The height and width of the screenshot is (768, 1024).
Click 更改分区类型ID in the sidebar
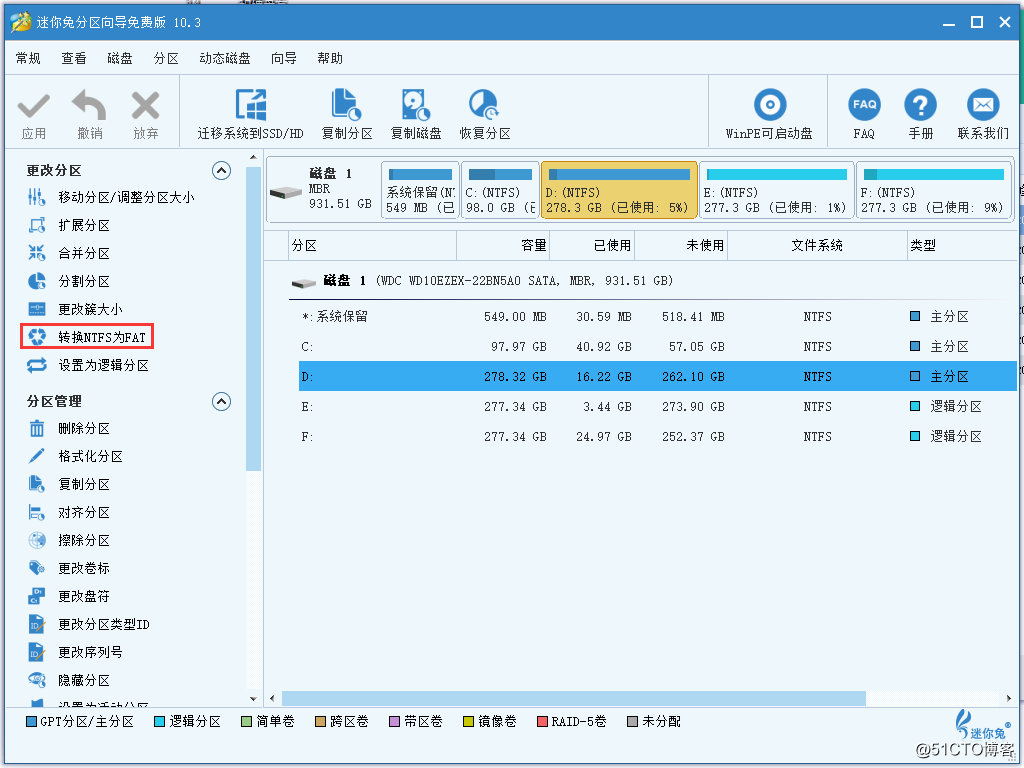point(89,624)
